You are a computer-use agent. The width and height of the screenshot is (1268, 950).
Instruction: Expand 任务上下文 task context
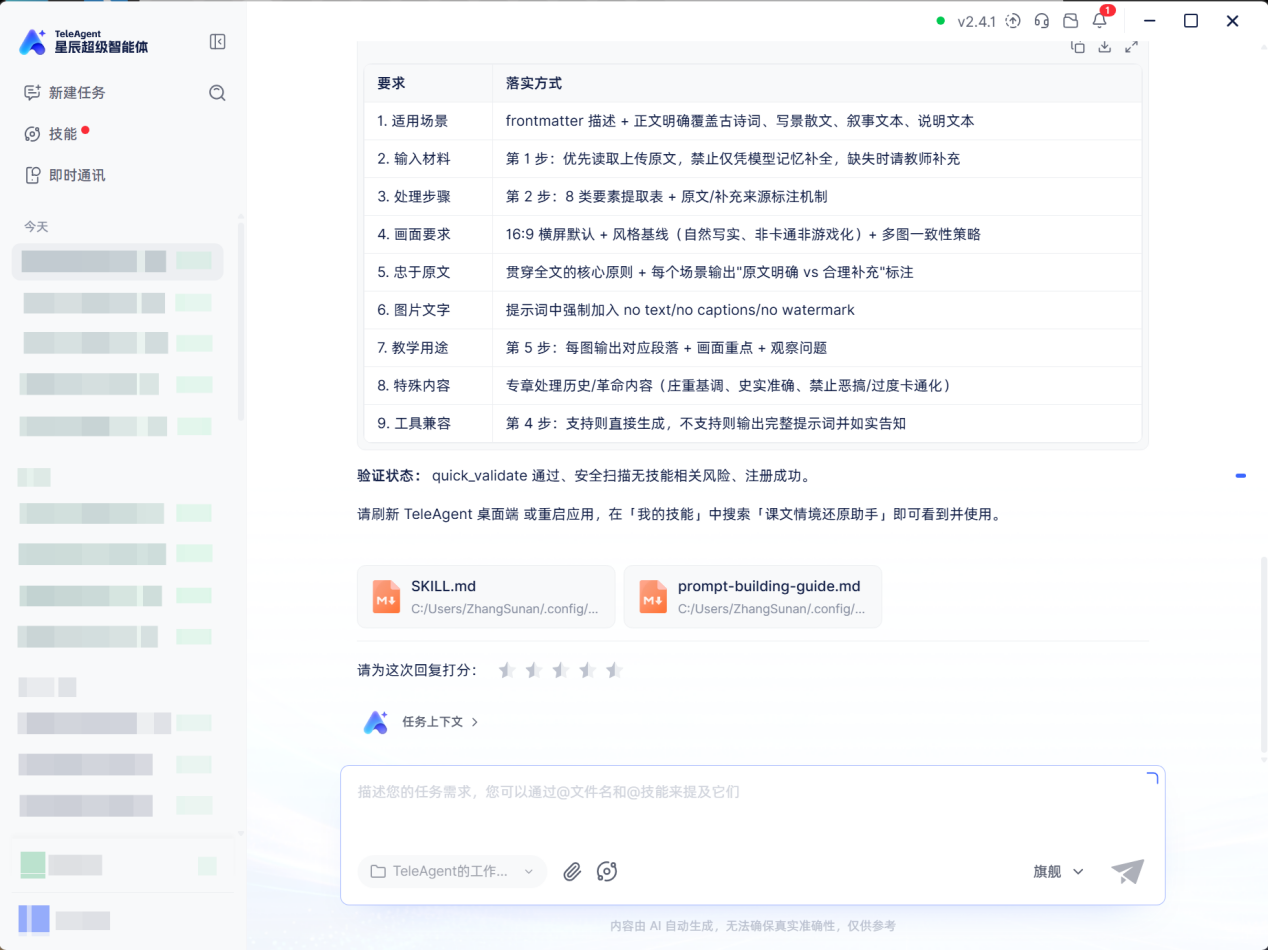pyautogui.click(x=441, y=722)
